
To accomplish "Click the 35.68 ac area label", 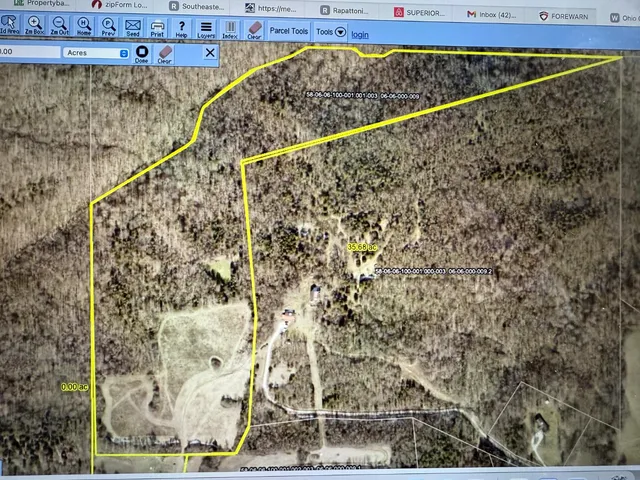I will (362, 247).
